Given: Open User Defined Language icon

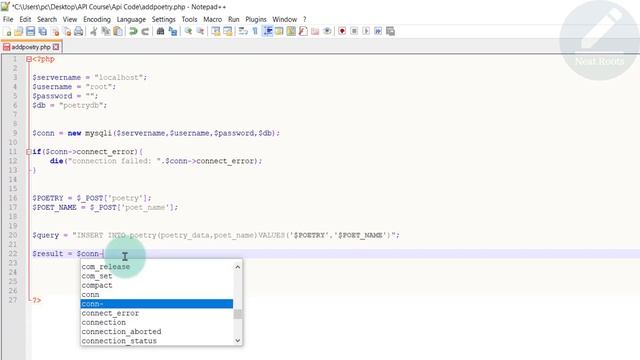Looking at the screenshot, I should [279, 31].
